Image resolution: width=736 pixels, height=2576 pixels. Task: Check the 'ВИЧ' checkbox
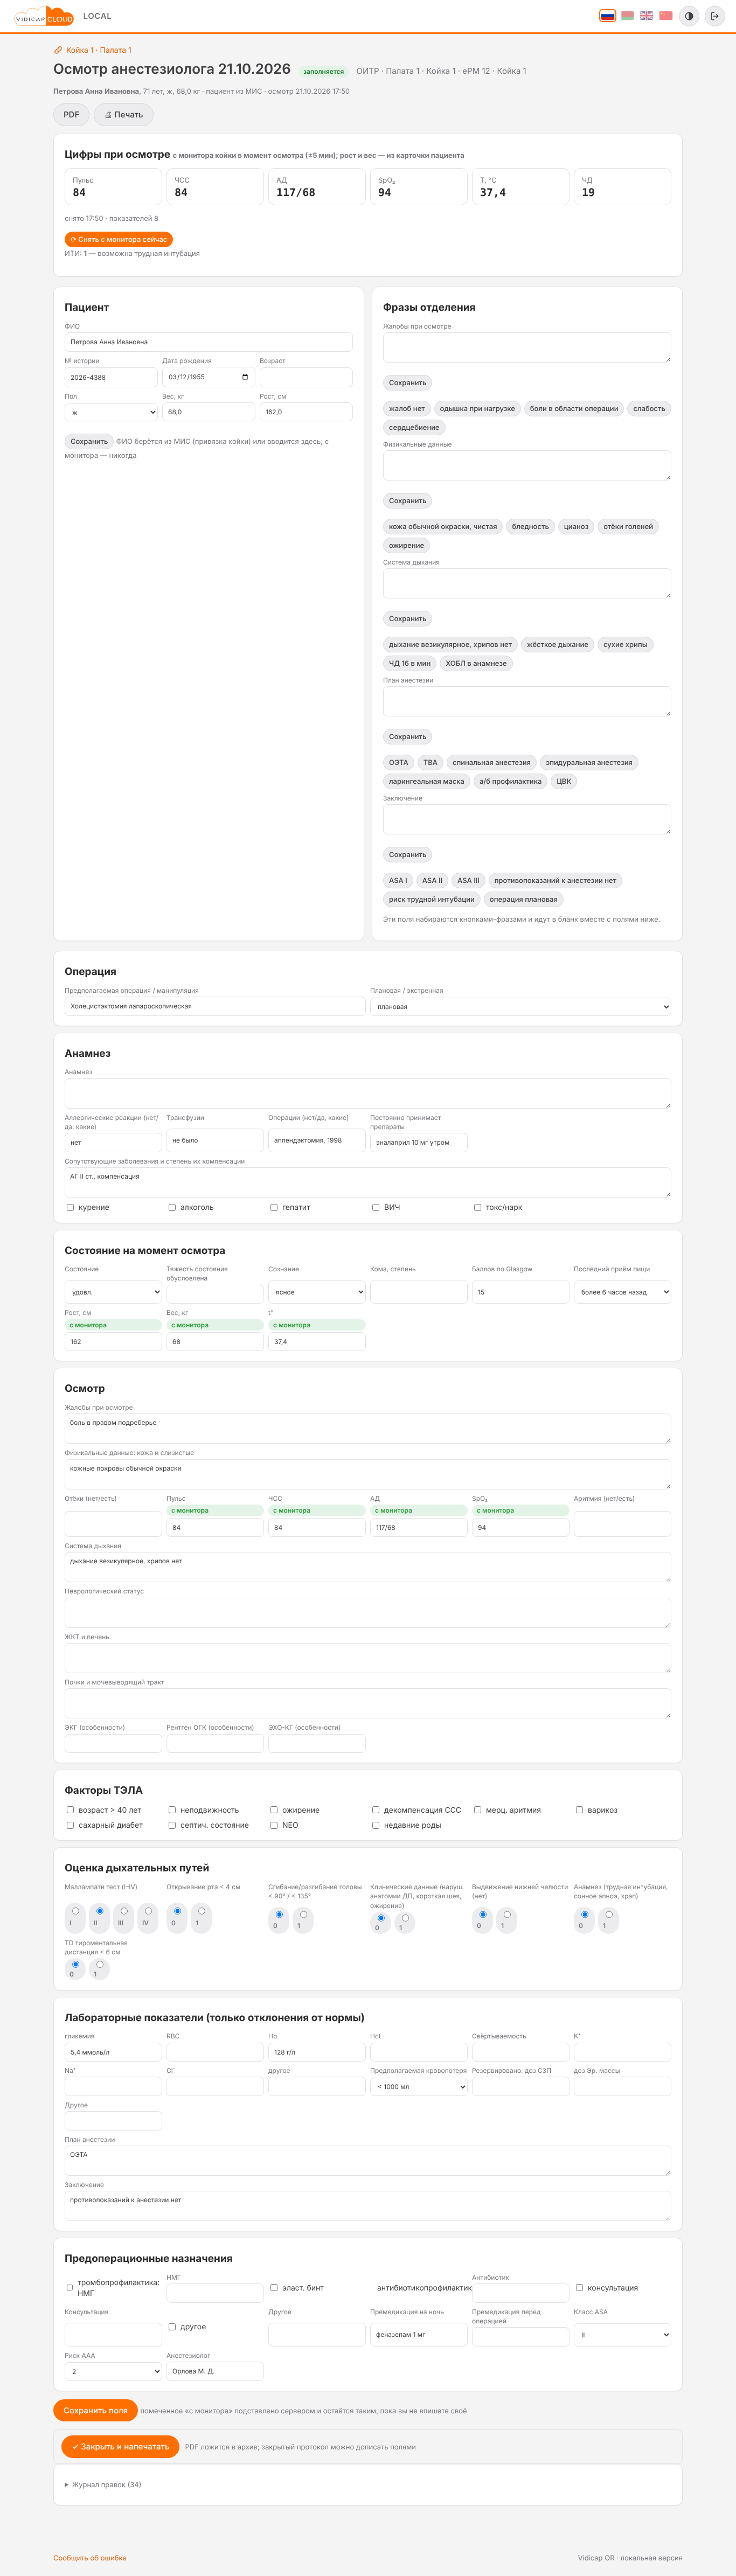pos(376,1207)
